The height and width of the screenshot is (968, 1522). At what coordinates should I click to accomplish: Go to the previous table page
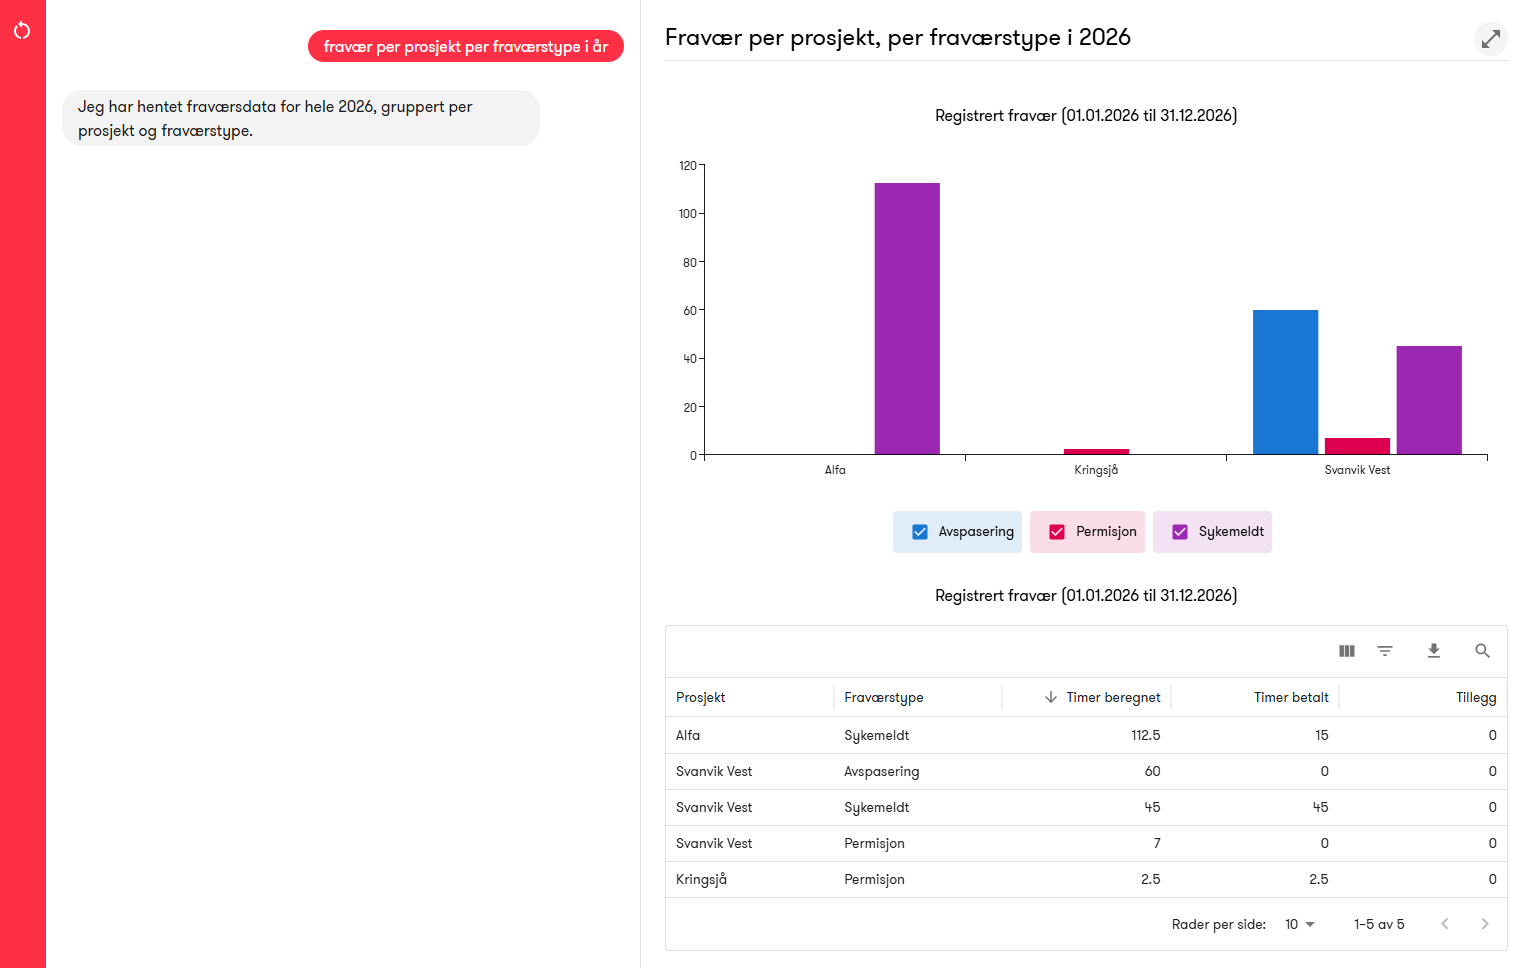click(x=1445, y=924)
